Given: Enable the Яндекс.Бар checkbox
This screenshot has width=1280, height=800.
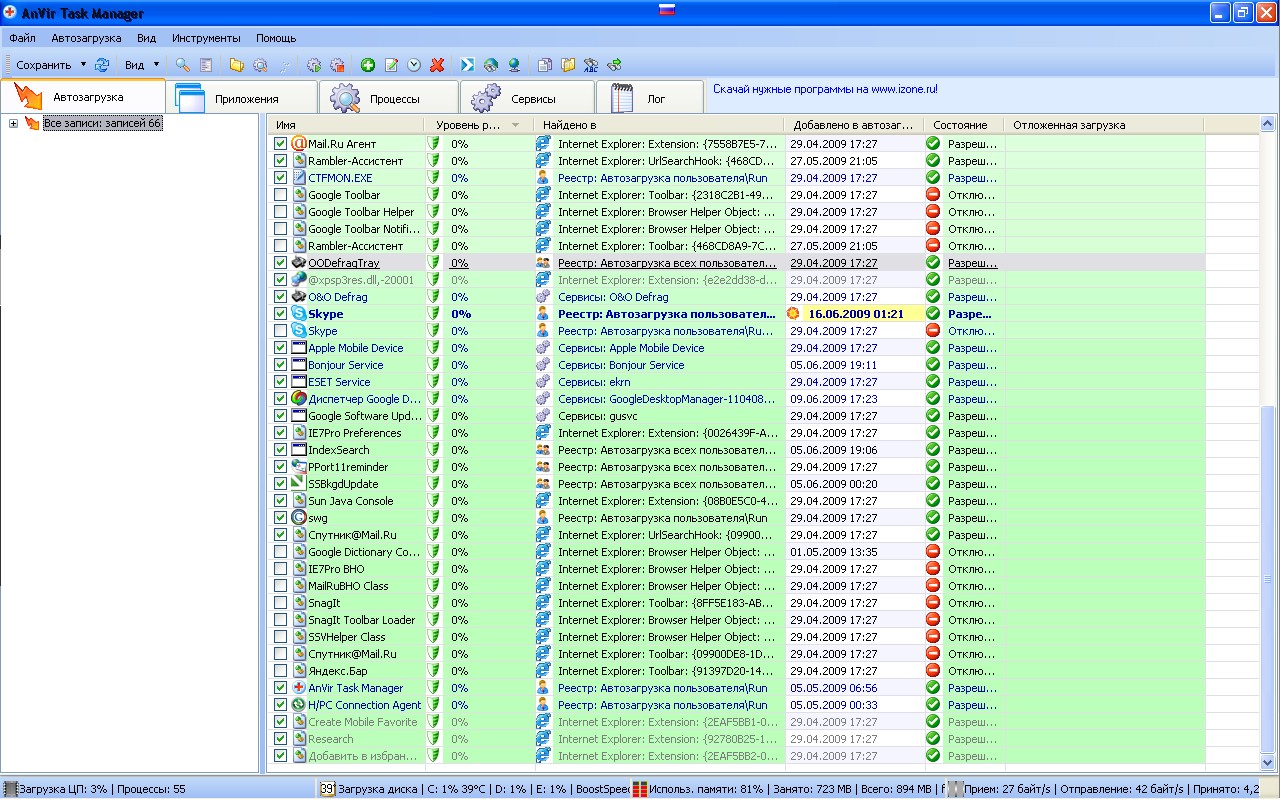Looking at the screenshot, I should pyautogui.click(x=281, y=671).
